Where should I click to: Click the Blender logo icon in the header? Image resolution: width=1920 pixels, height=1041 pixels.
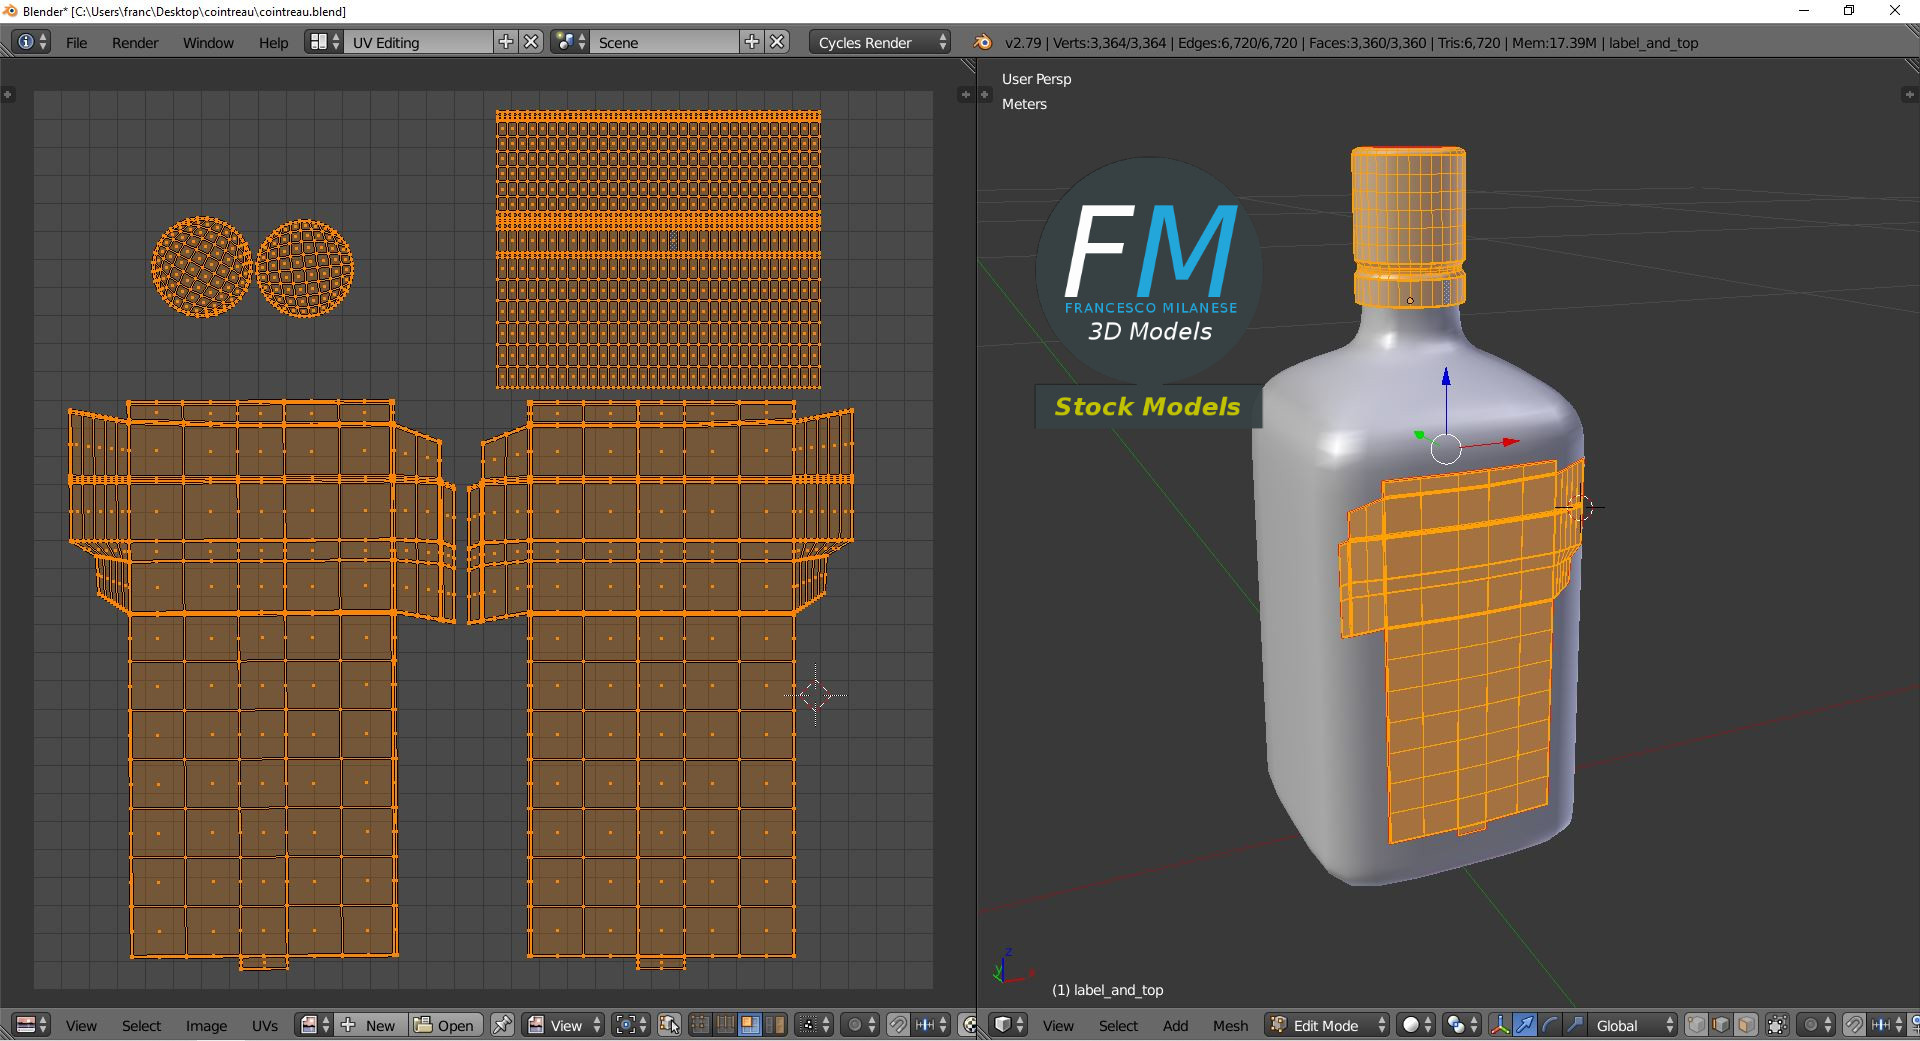pyautogui.click(x=983, y=42)
